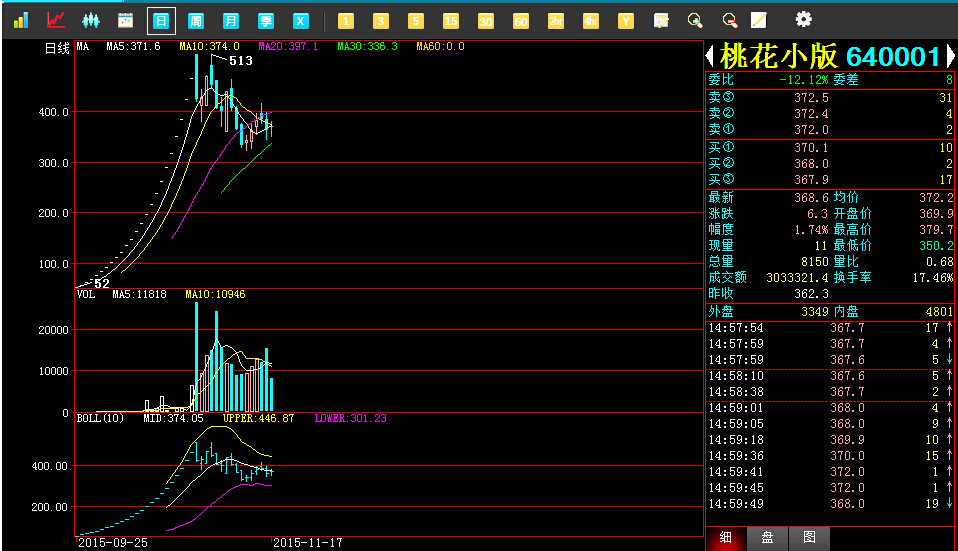
Task: Toggle the daily (日) period button
Action: [x=161, y=20]
